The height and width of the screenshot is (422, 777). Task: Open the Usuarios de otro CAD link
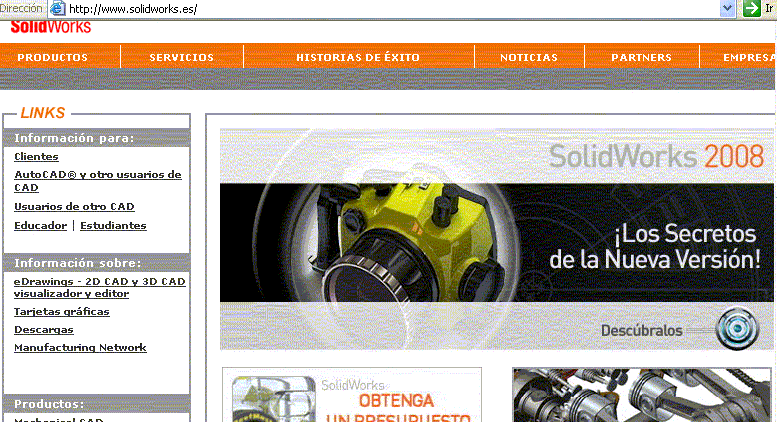[x=74, y=207]
